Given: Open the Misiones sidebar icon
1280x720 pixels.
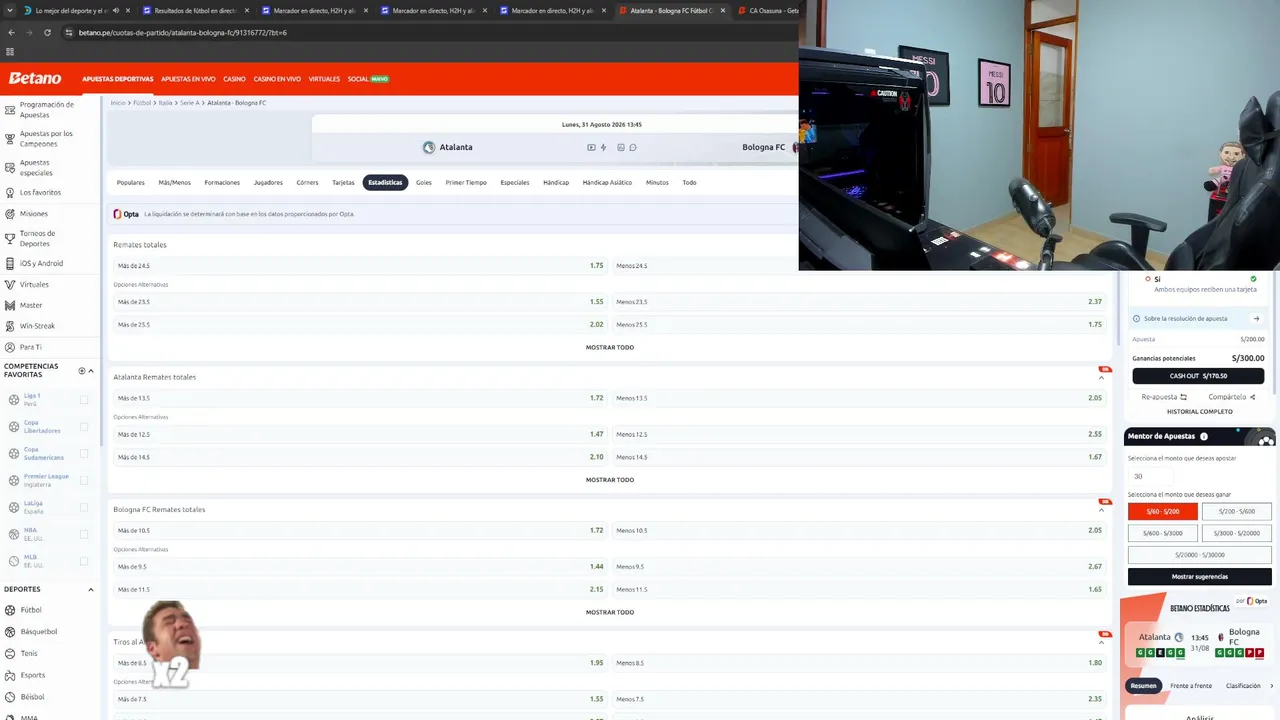Looking at the screenshot, I should (x=10, y=213).
